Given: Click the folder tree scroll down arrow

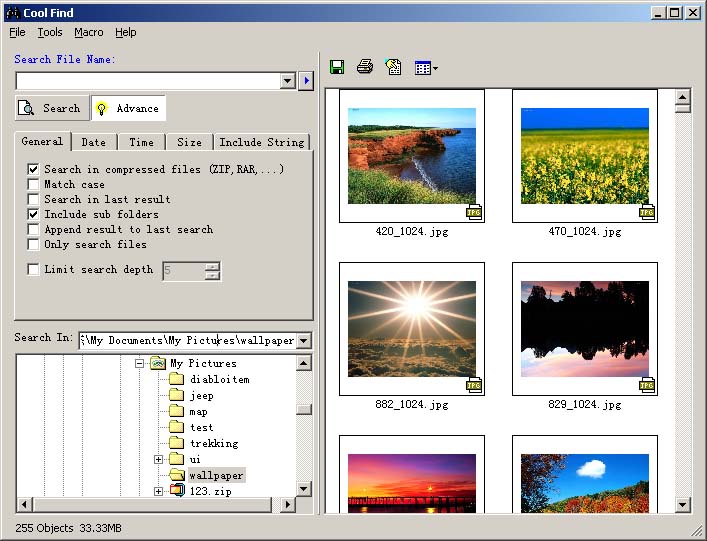Looking at the screenshot, I should click(304, 488).
